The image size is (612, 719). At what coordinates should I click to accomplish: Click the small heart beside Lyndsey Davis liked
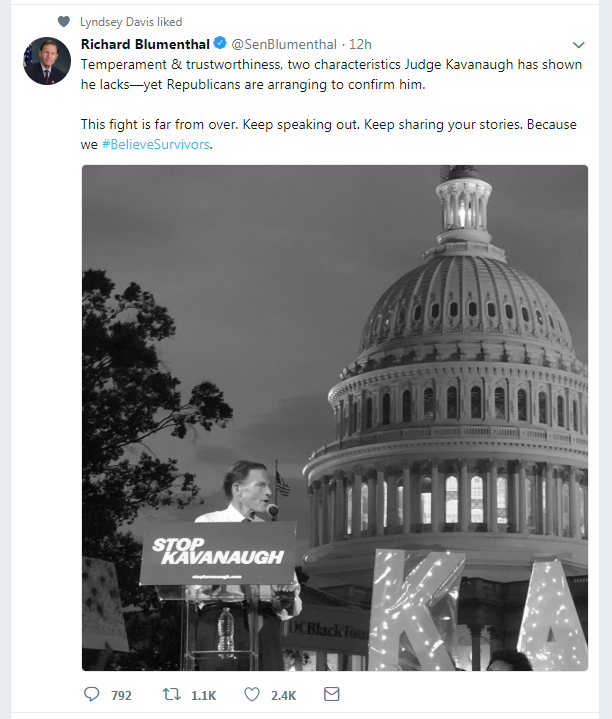65,21
